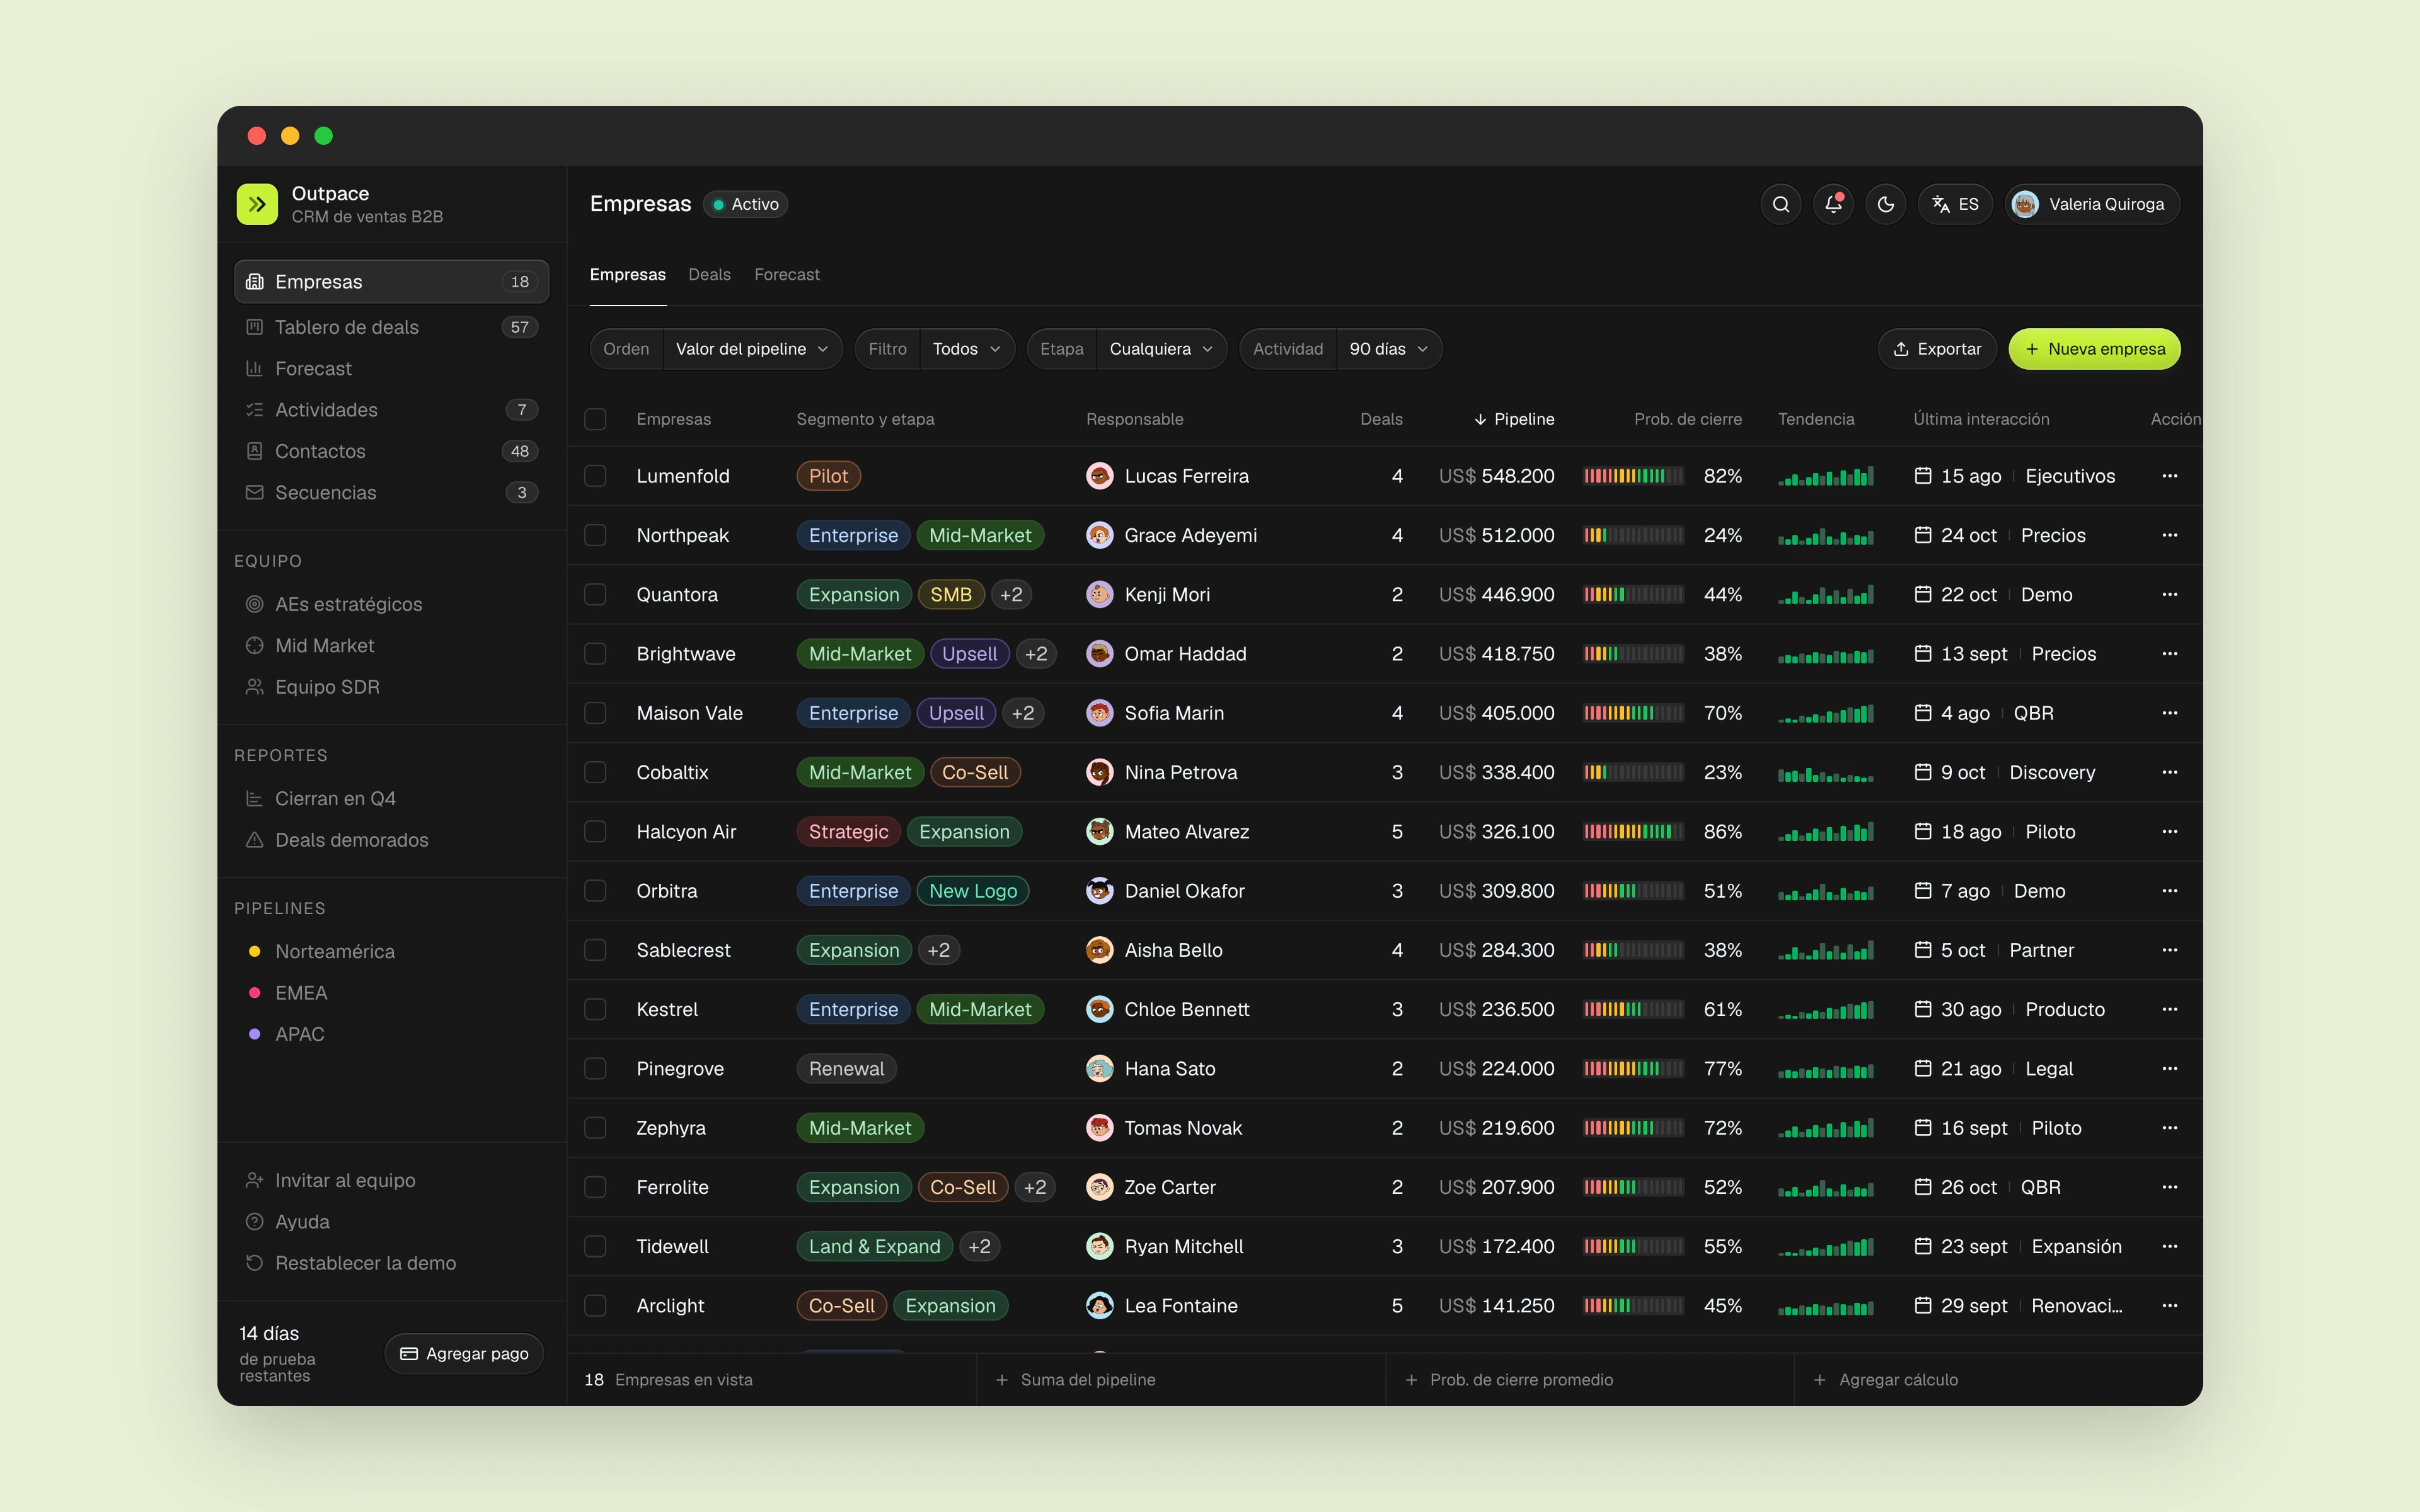Click Secuencias envelope icon
2420x1512 pixels.
pyautogui.click(x=255, y=492)
